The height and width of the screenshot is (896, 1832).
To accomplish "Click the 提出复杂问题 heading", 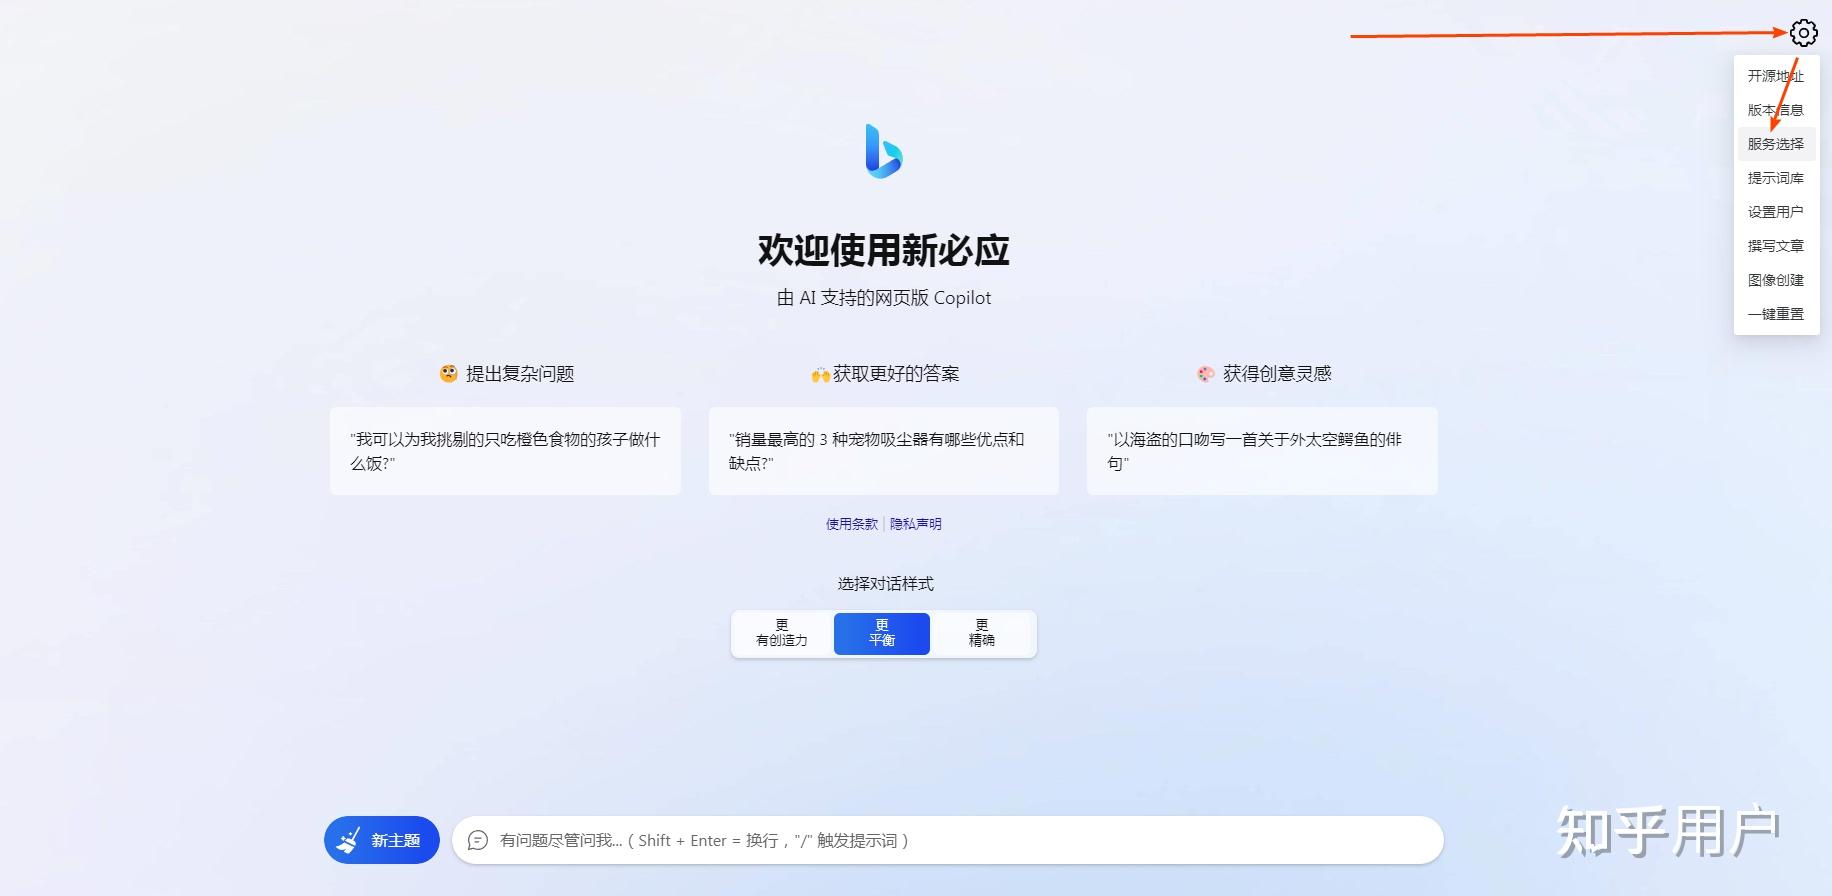I will tap(507, 374).
